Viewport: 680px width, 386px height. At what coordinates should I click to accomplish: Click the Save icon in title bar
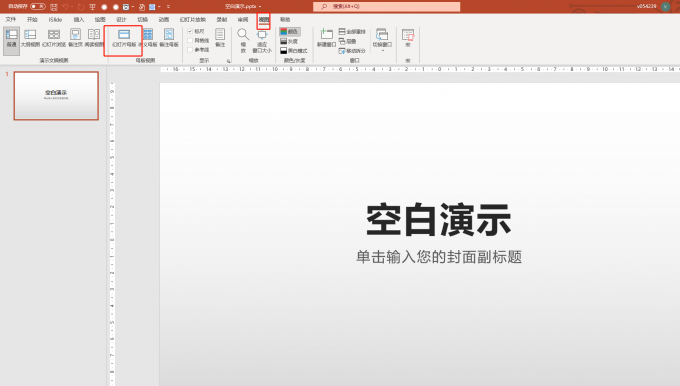pos(54,7)
